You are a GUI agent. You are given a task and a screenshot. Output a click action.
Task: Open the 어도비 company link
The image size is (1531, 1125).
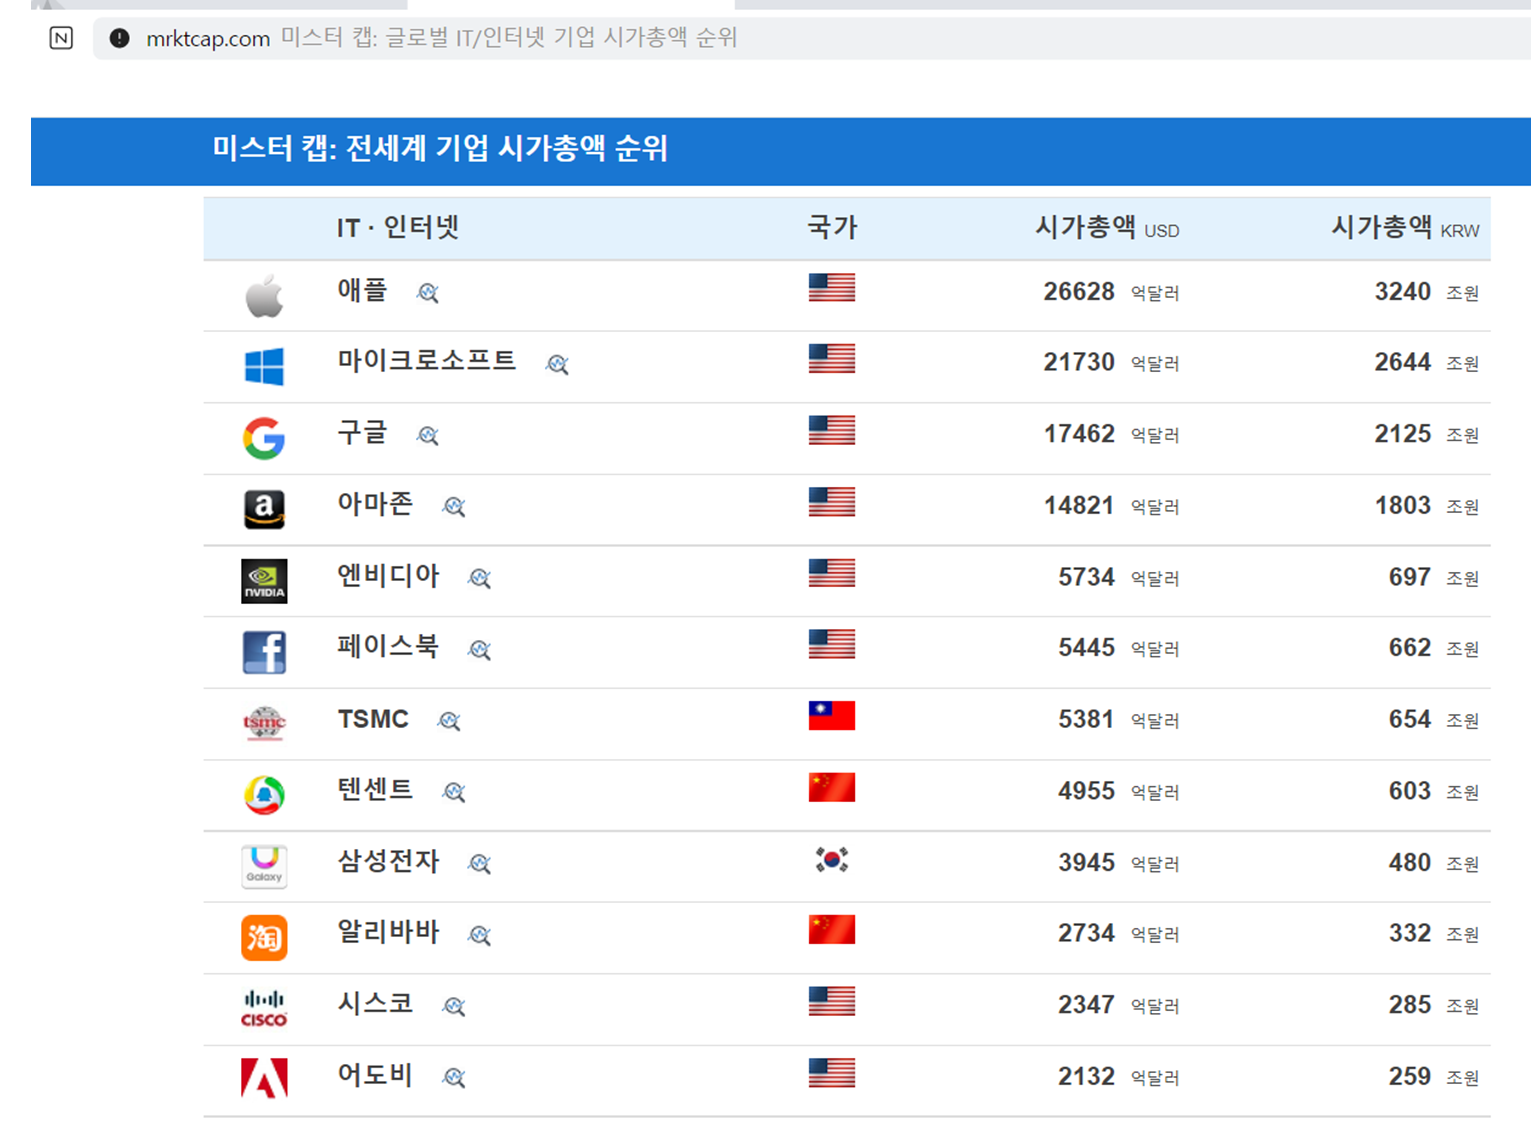[375, 1076]
